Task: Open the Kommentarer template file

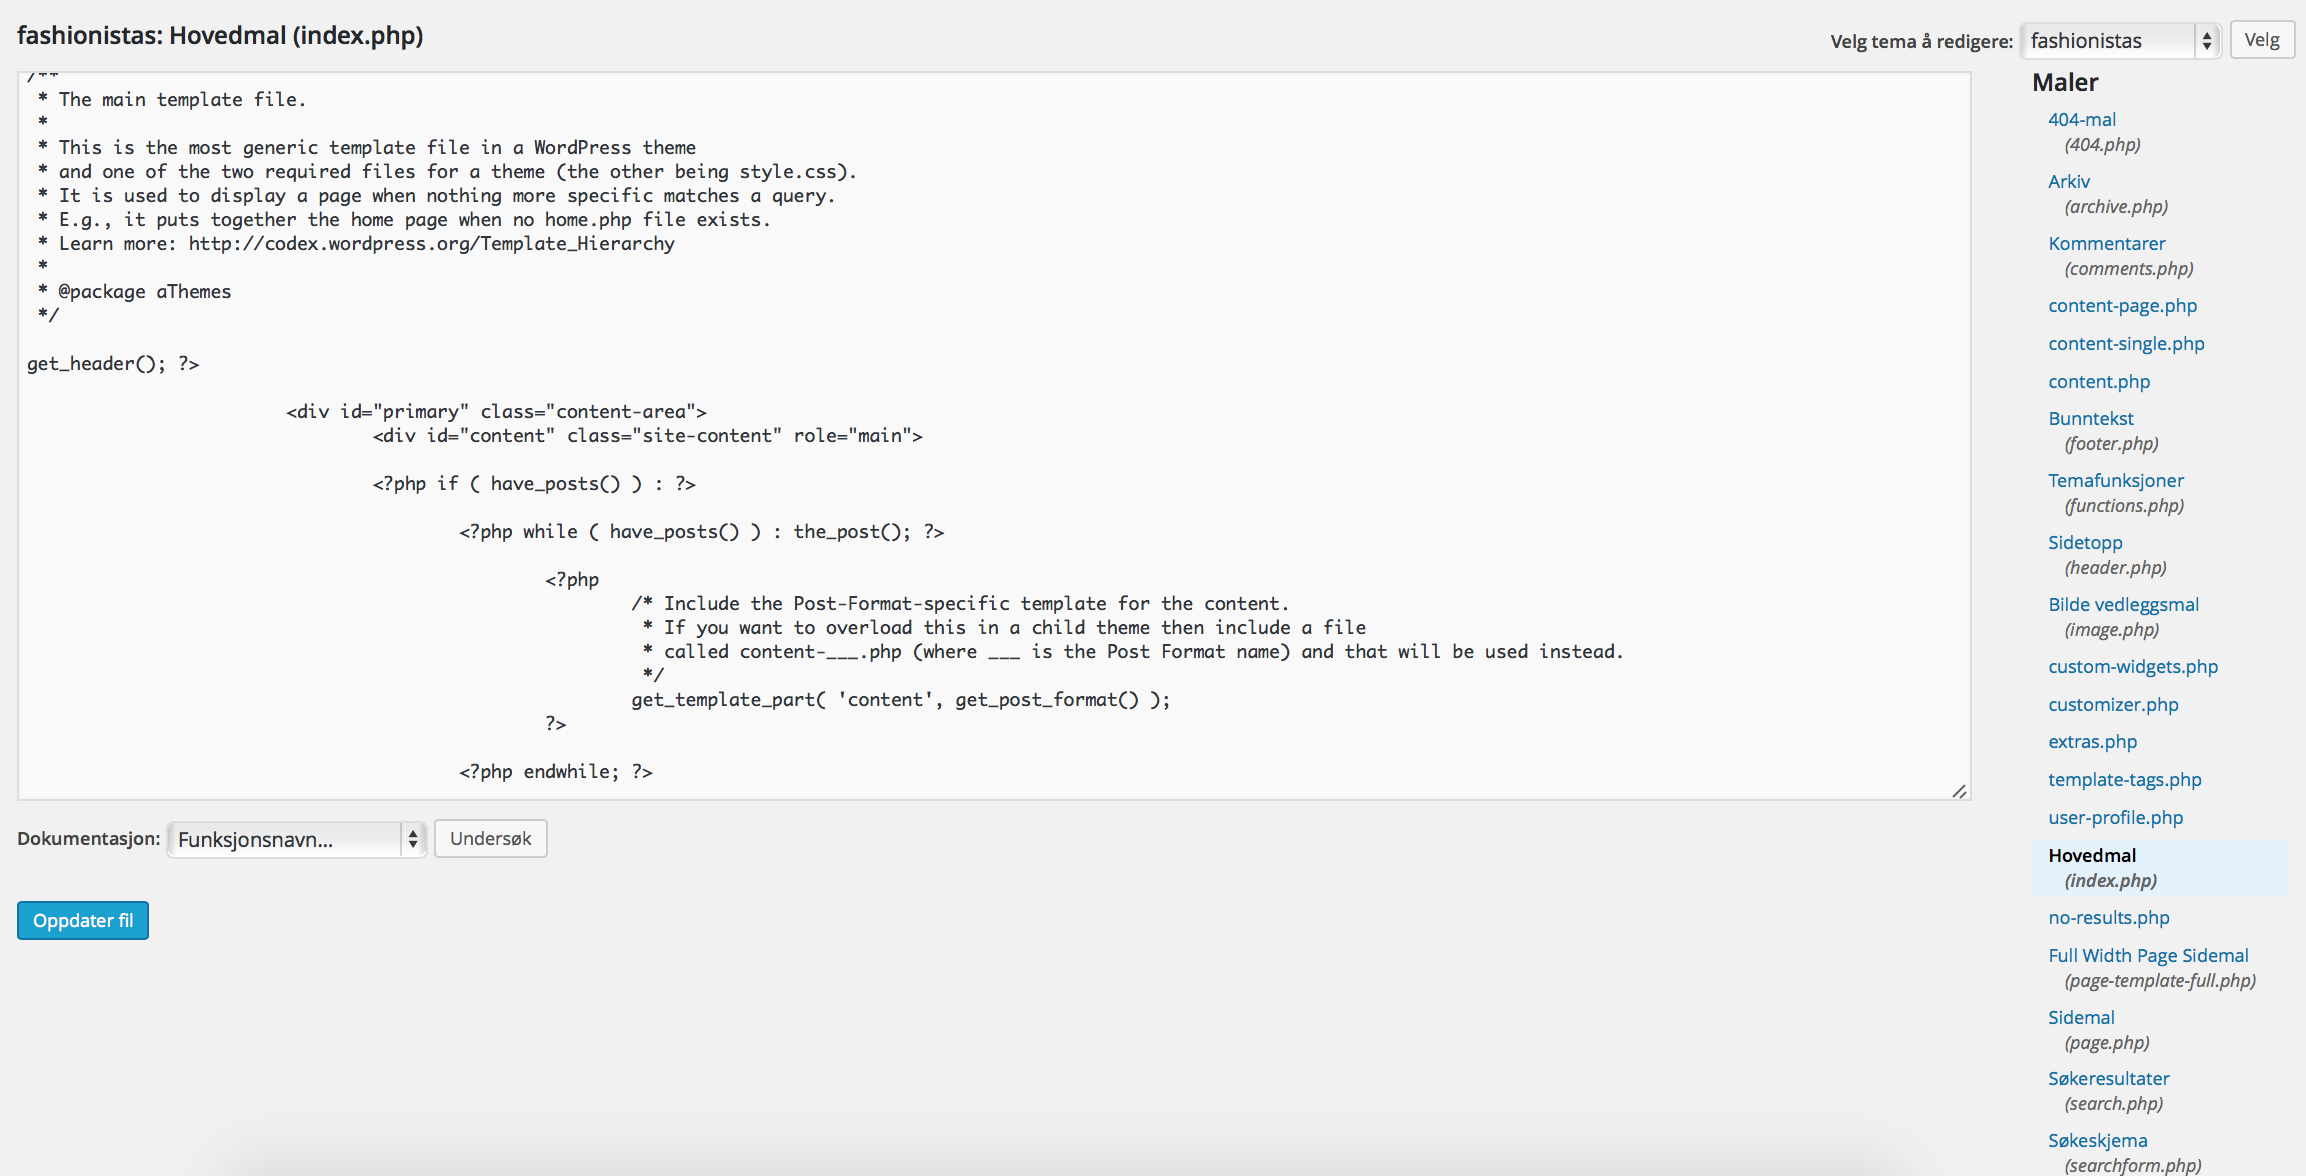Action: click(x=2107, y=243)
